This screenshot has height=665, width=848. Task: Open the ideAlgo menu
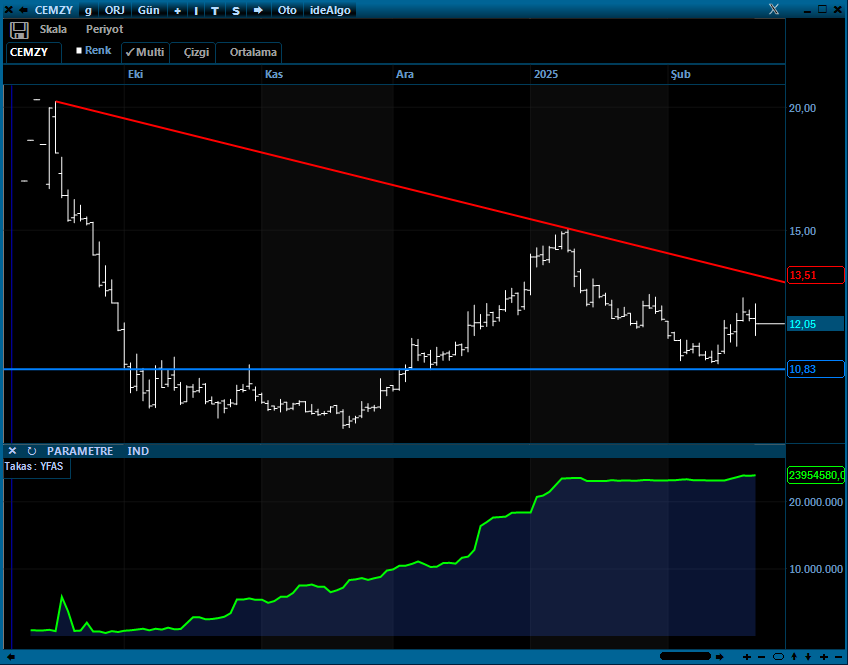pyautogui.click(x=330, y=10)
